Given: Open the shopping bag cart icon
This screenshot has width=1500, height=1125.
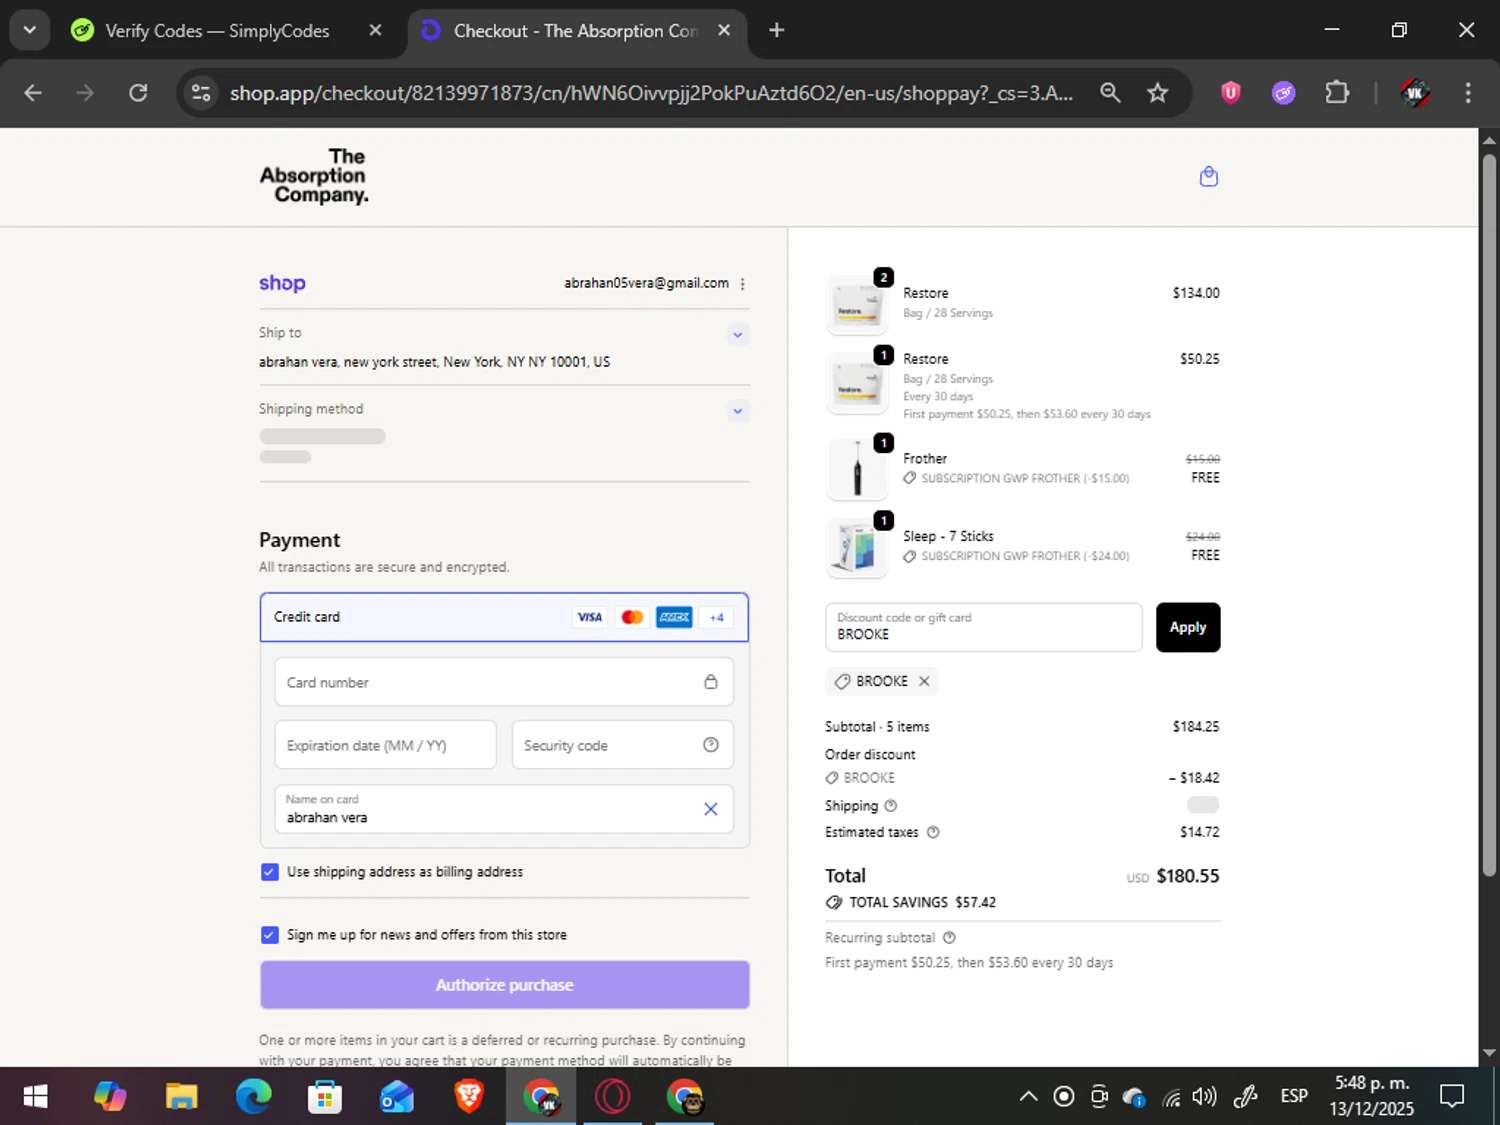Looking at the screenshot, I should 1208,177.
